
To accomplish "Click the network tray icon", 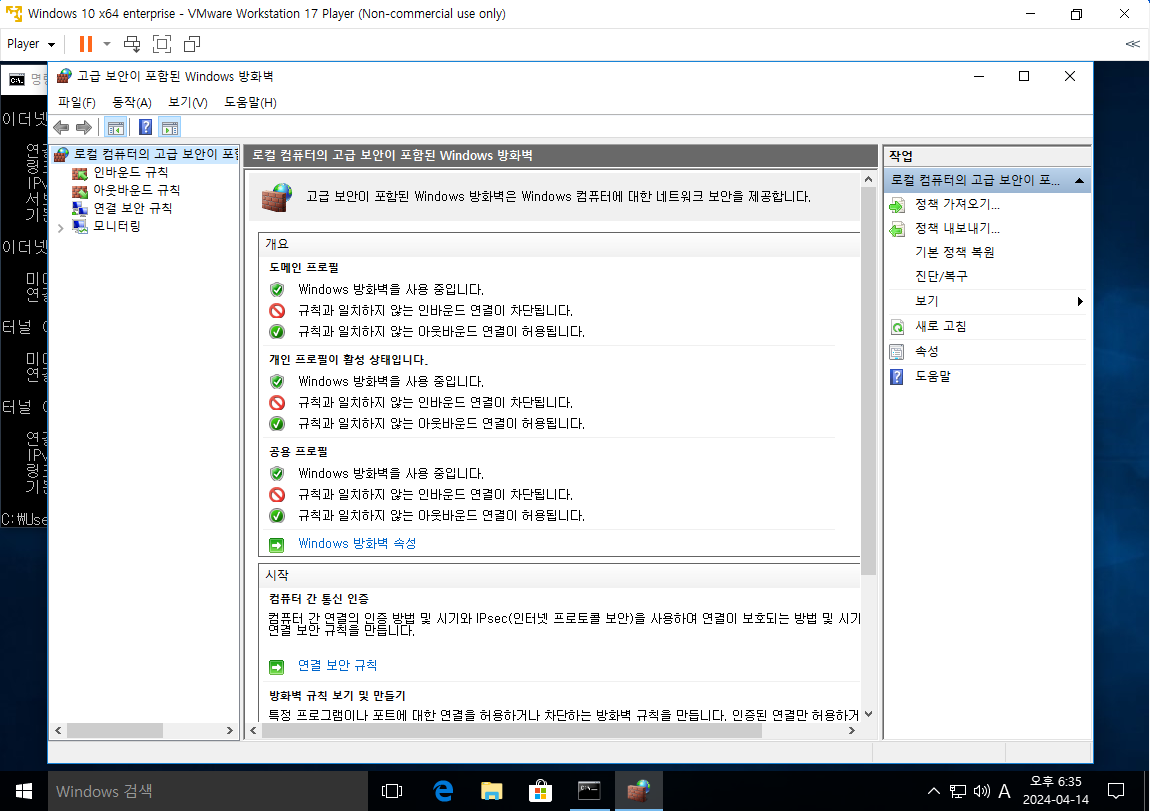I will pyautogui.click(x=958, y=791).
